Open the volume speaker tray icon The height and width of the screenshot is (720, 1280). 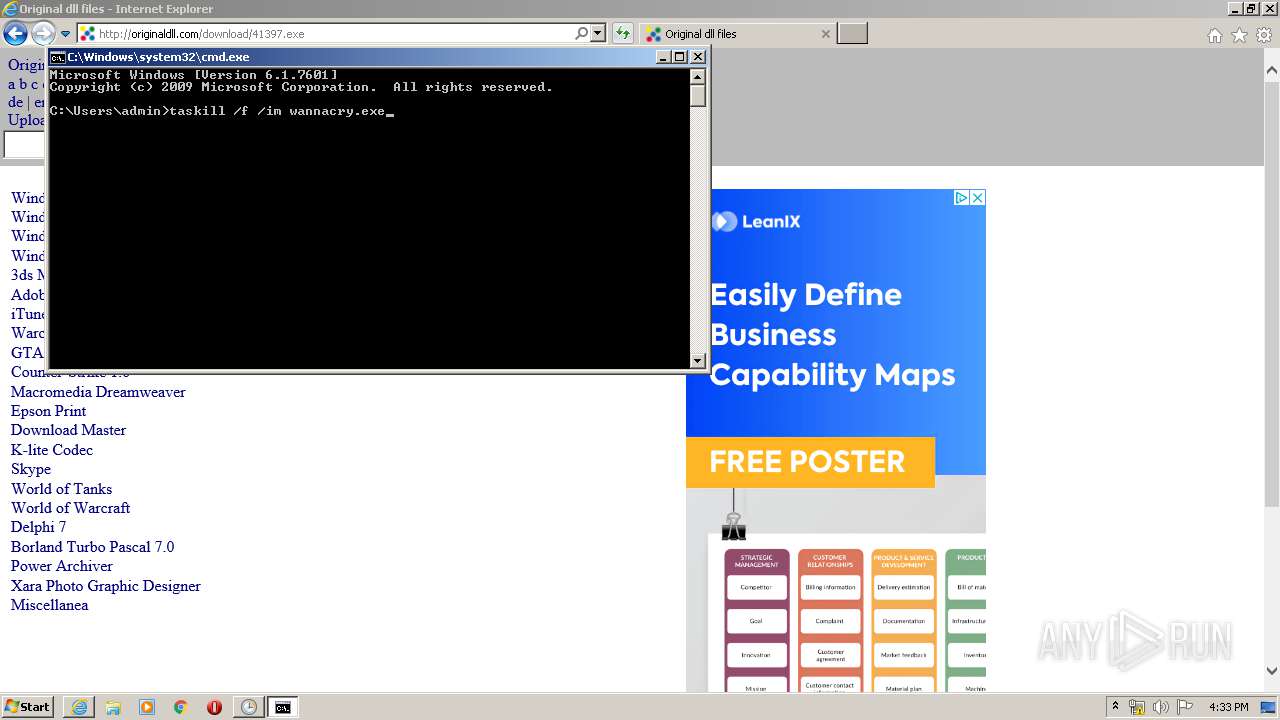pos(1161,707)
